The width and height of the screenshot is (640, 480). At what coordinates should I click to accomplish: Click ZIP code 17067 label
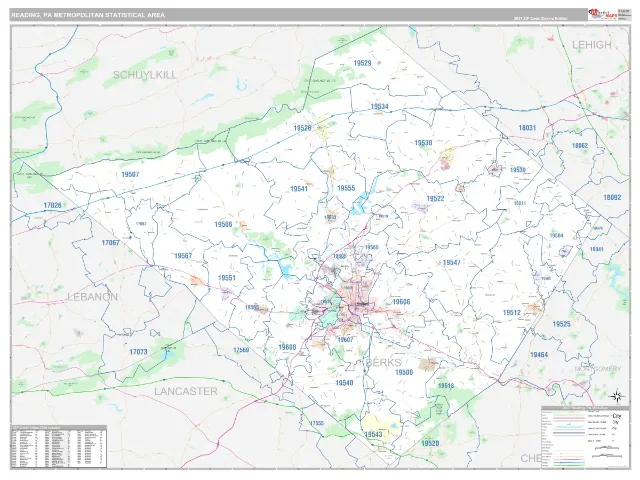(x=111, y=243)
